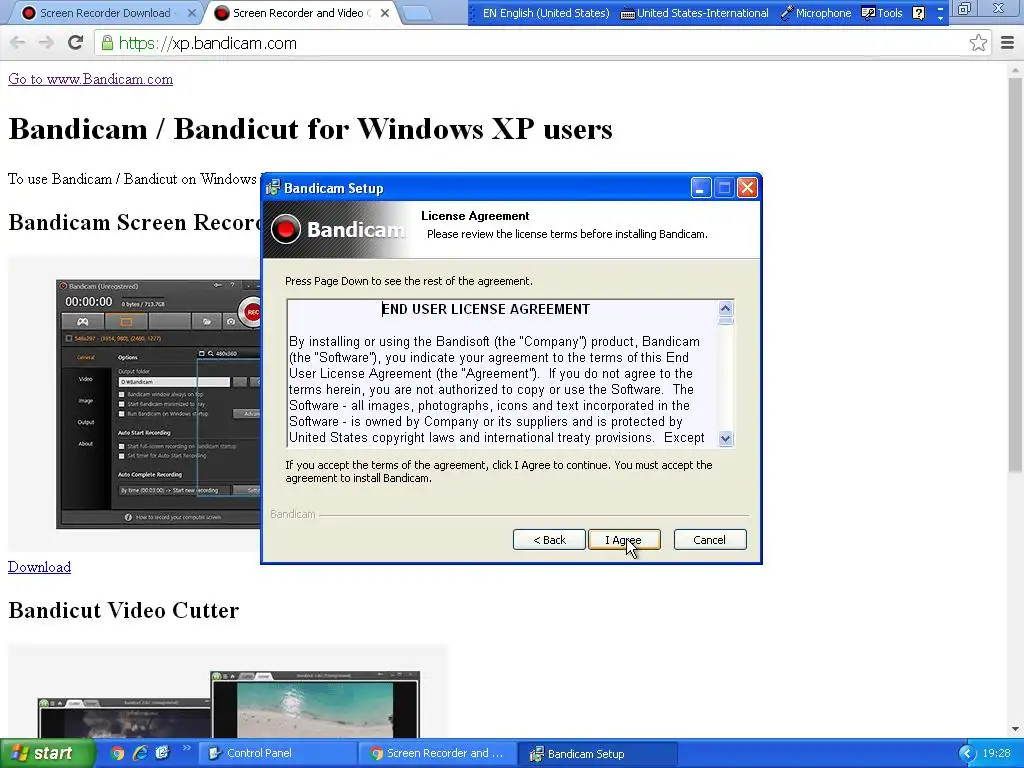Click the taskbar clock showing 19:28

[996, 753]
